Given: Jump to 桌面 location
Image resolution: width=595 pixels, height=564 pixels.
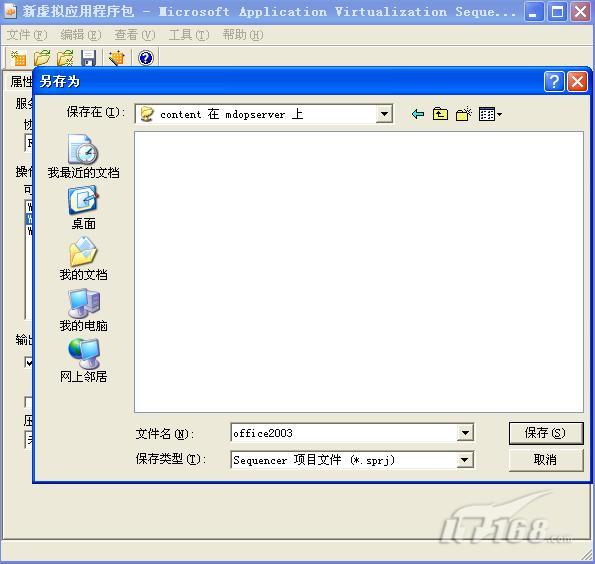Looking at the screenshot, I should click(83, 208).
